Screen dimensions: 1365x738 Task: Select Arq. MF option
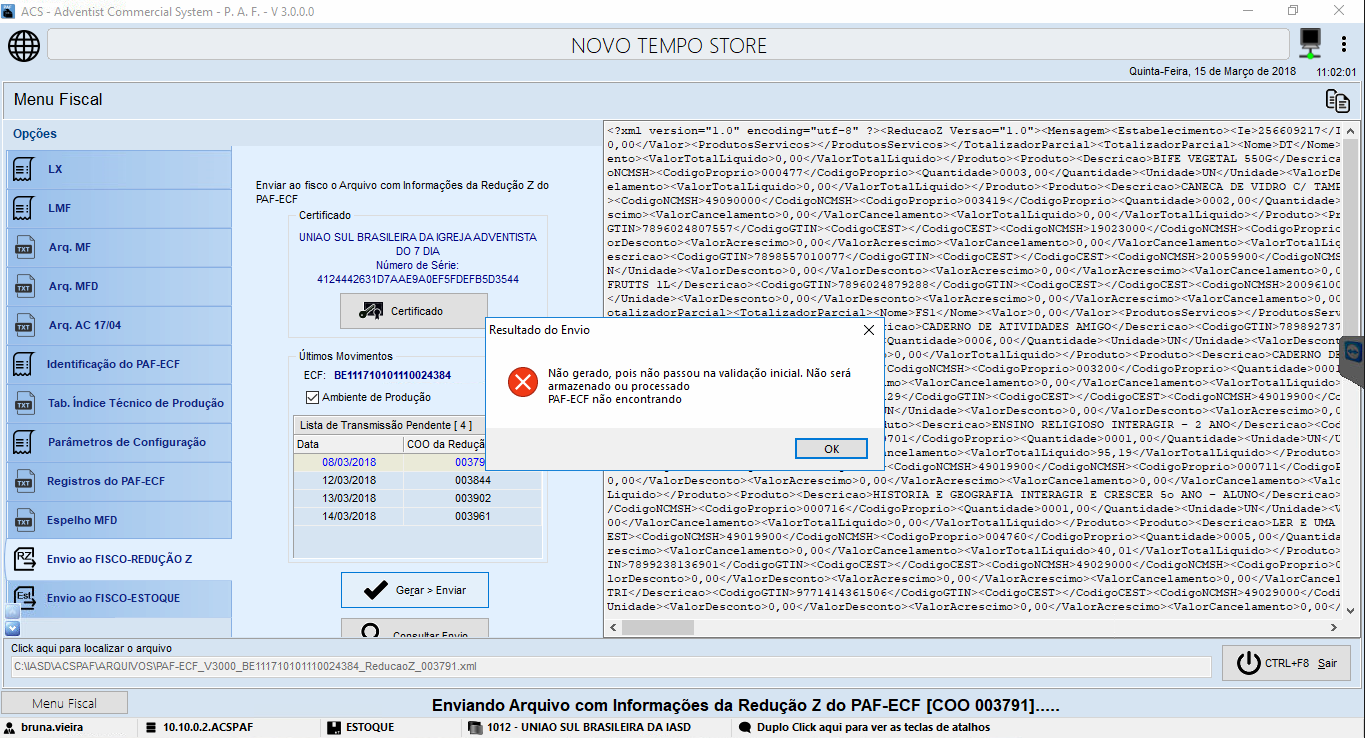[118, 247]
